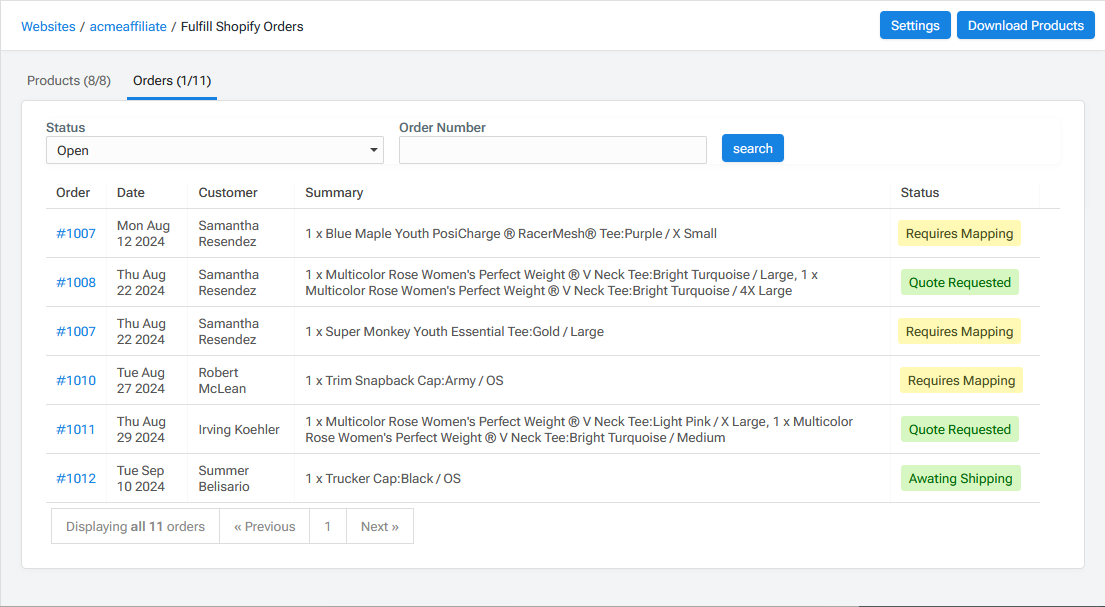Viewport: 1105px width, 607px height.
Task: Open the acmeaffiliate breadcrumb link
Action: tap(128, 27)
